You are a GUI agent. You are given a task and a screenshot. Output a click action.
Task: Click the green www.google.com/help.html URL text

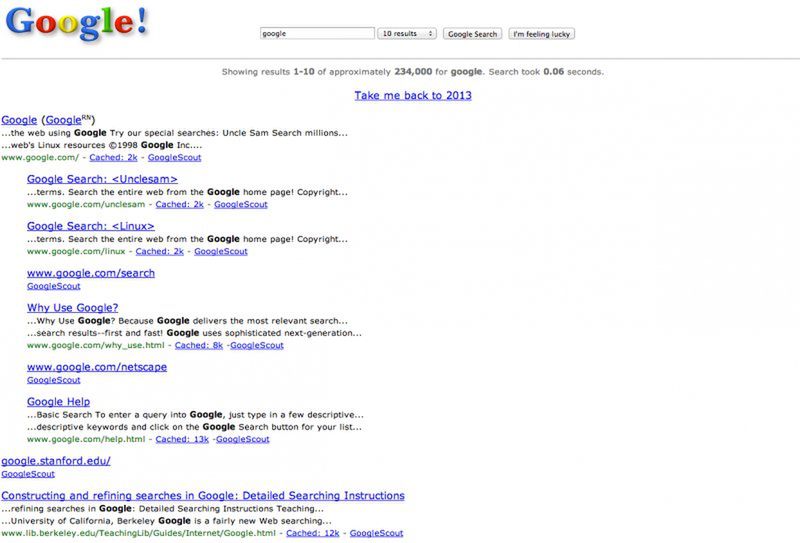click(86, 439)
